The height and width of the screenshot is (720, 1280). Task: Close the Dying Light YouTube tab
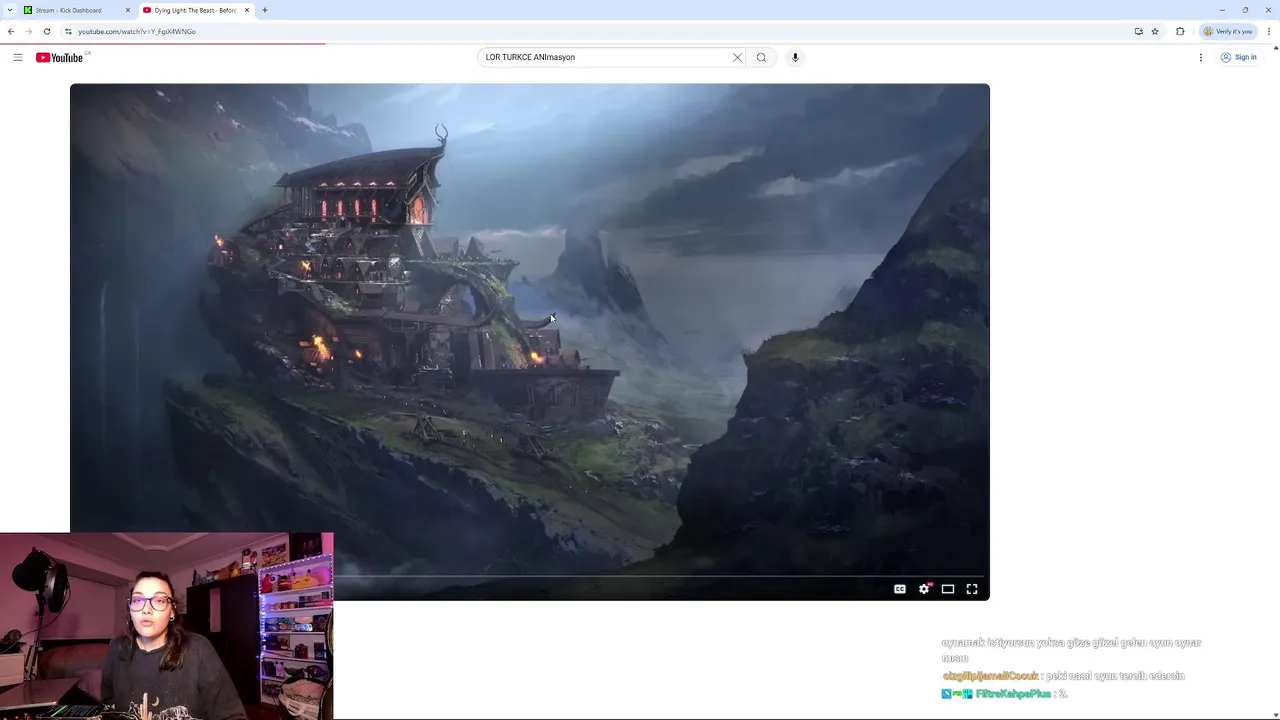tap(247, 10)
